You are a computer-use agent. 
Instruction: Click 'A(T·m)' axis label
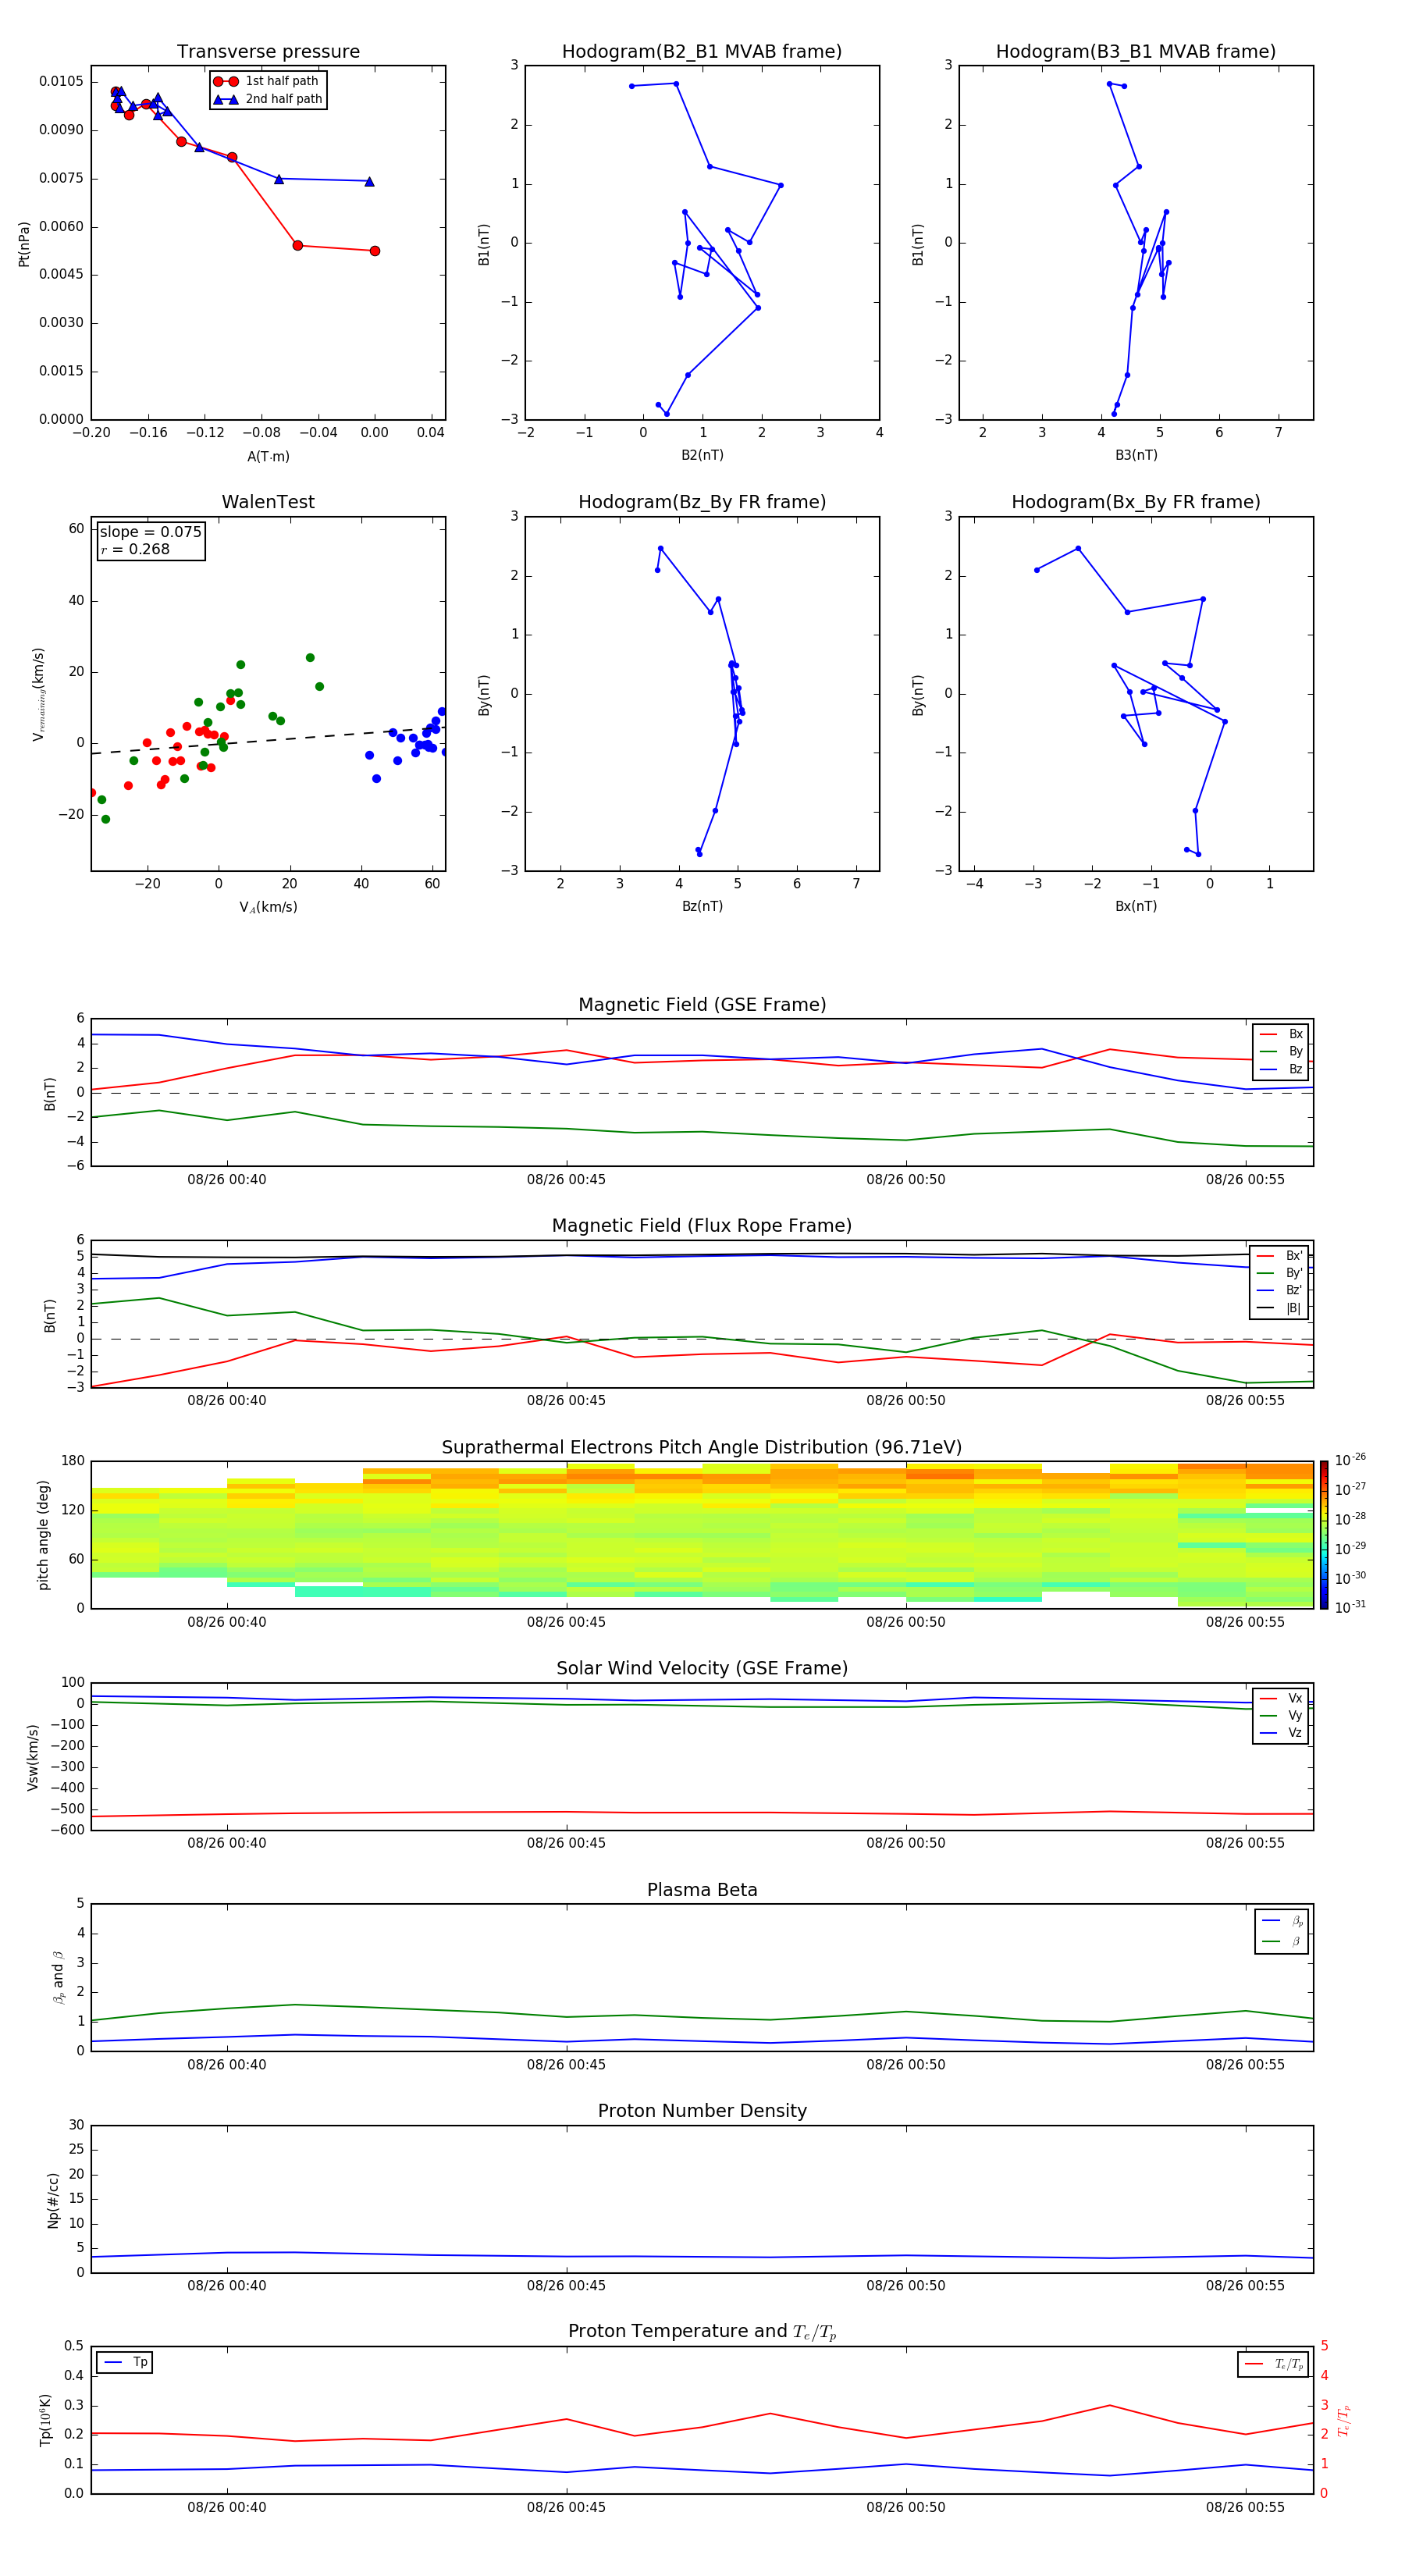[268, 456]
